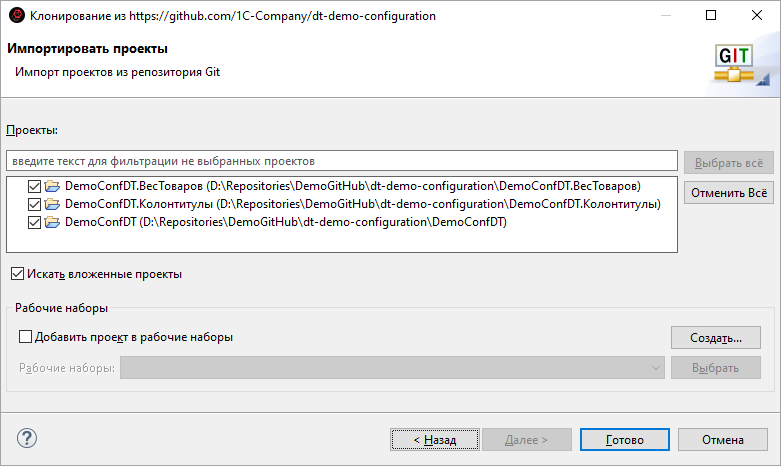Click the folder icon of DemoConfDT.Колонтитулы project

[53, 204]
